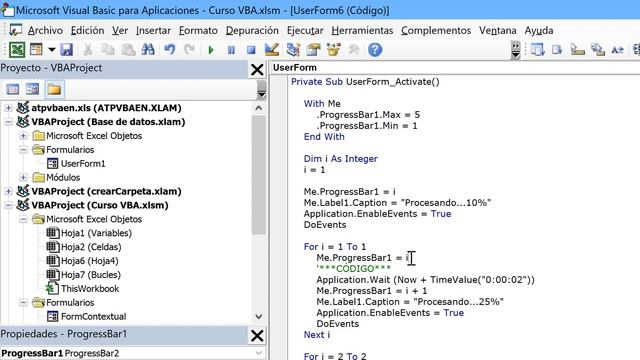Open the Insertar menu
Image resolution: width=640 pixels, height=360 pixels.
pos(153,31)
